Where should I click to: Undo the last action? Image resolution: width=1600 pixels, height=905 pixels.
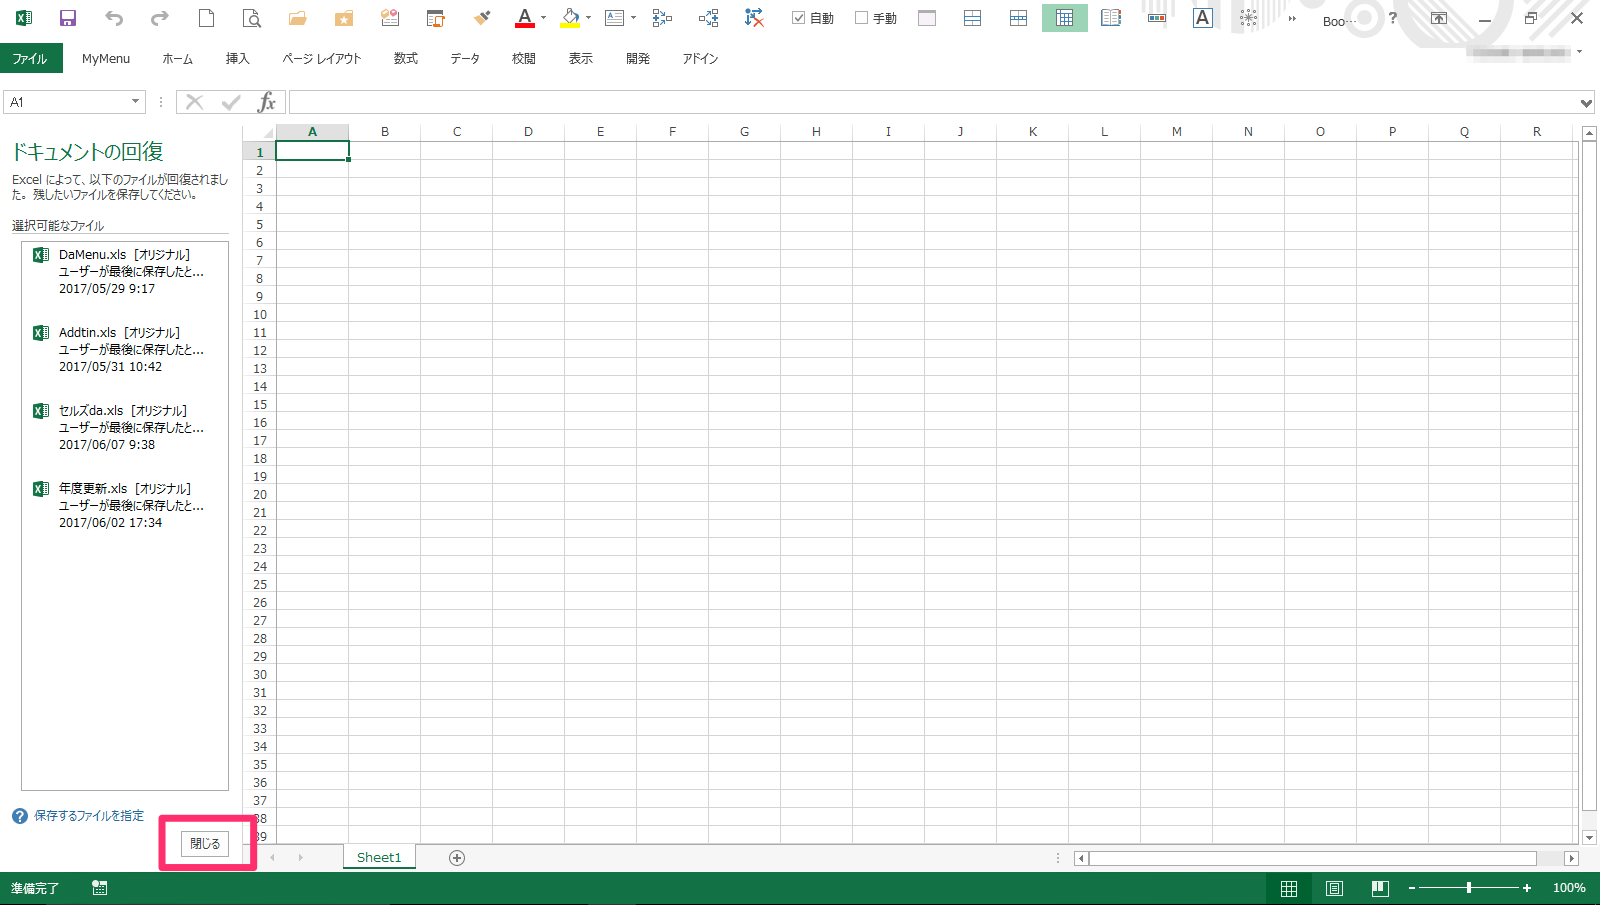pos(114,18)
